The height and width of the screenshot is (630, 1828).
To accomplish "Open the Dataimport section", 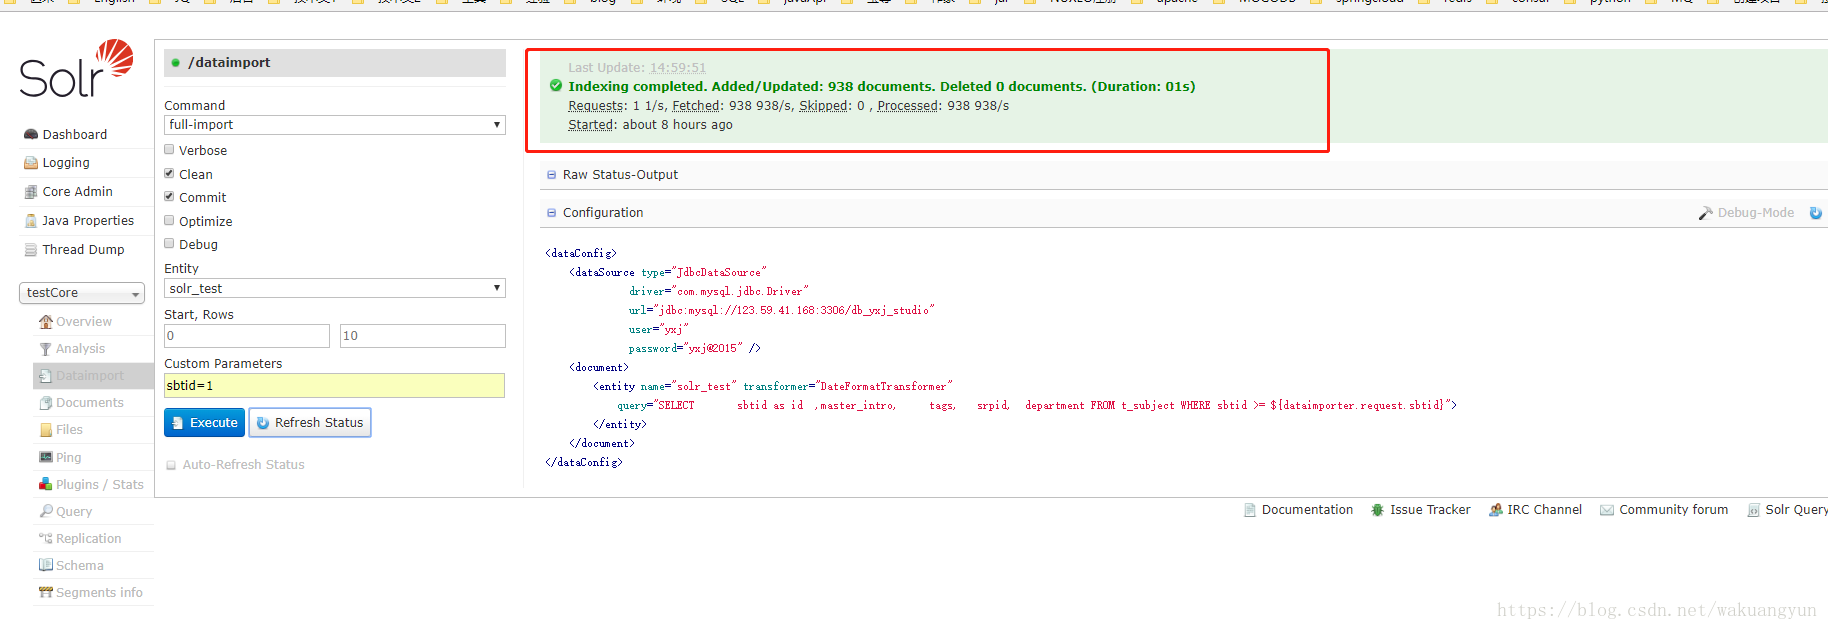I will click(90, 376).
